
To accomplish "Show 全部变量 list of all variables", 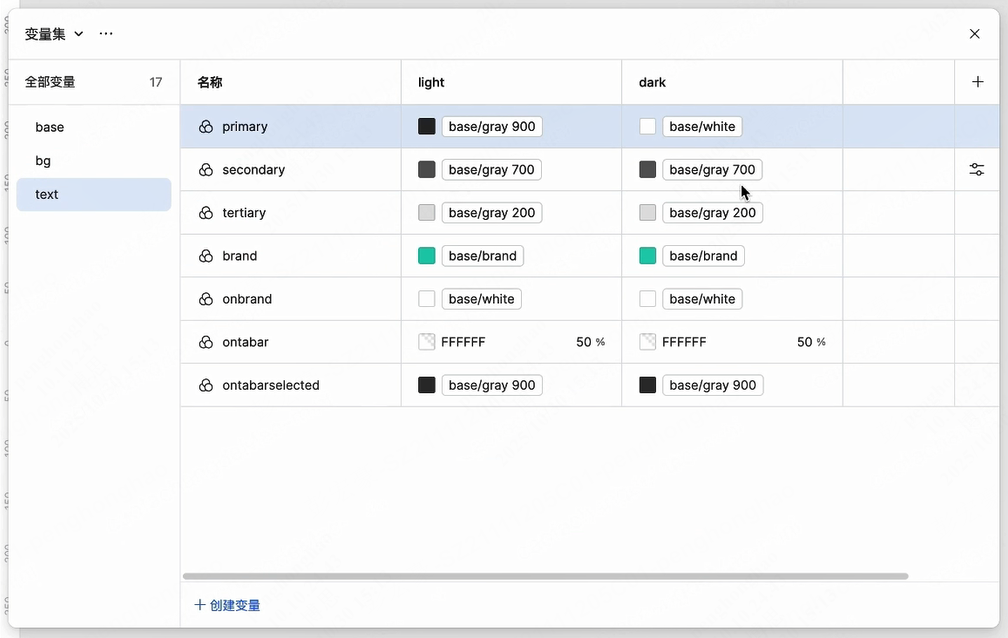I will [50, 82].
